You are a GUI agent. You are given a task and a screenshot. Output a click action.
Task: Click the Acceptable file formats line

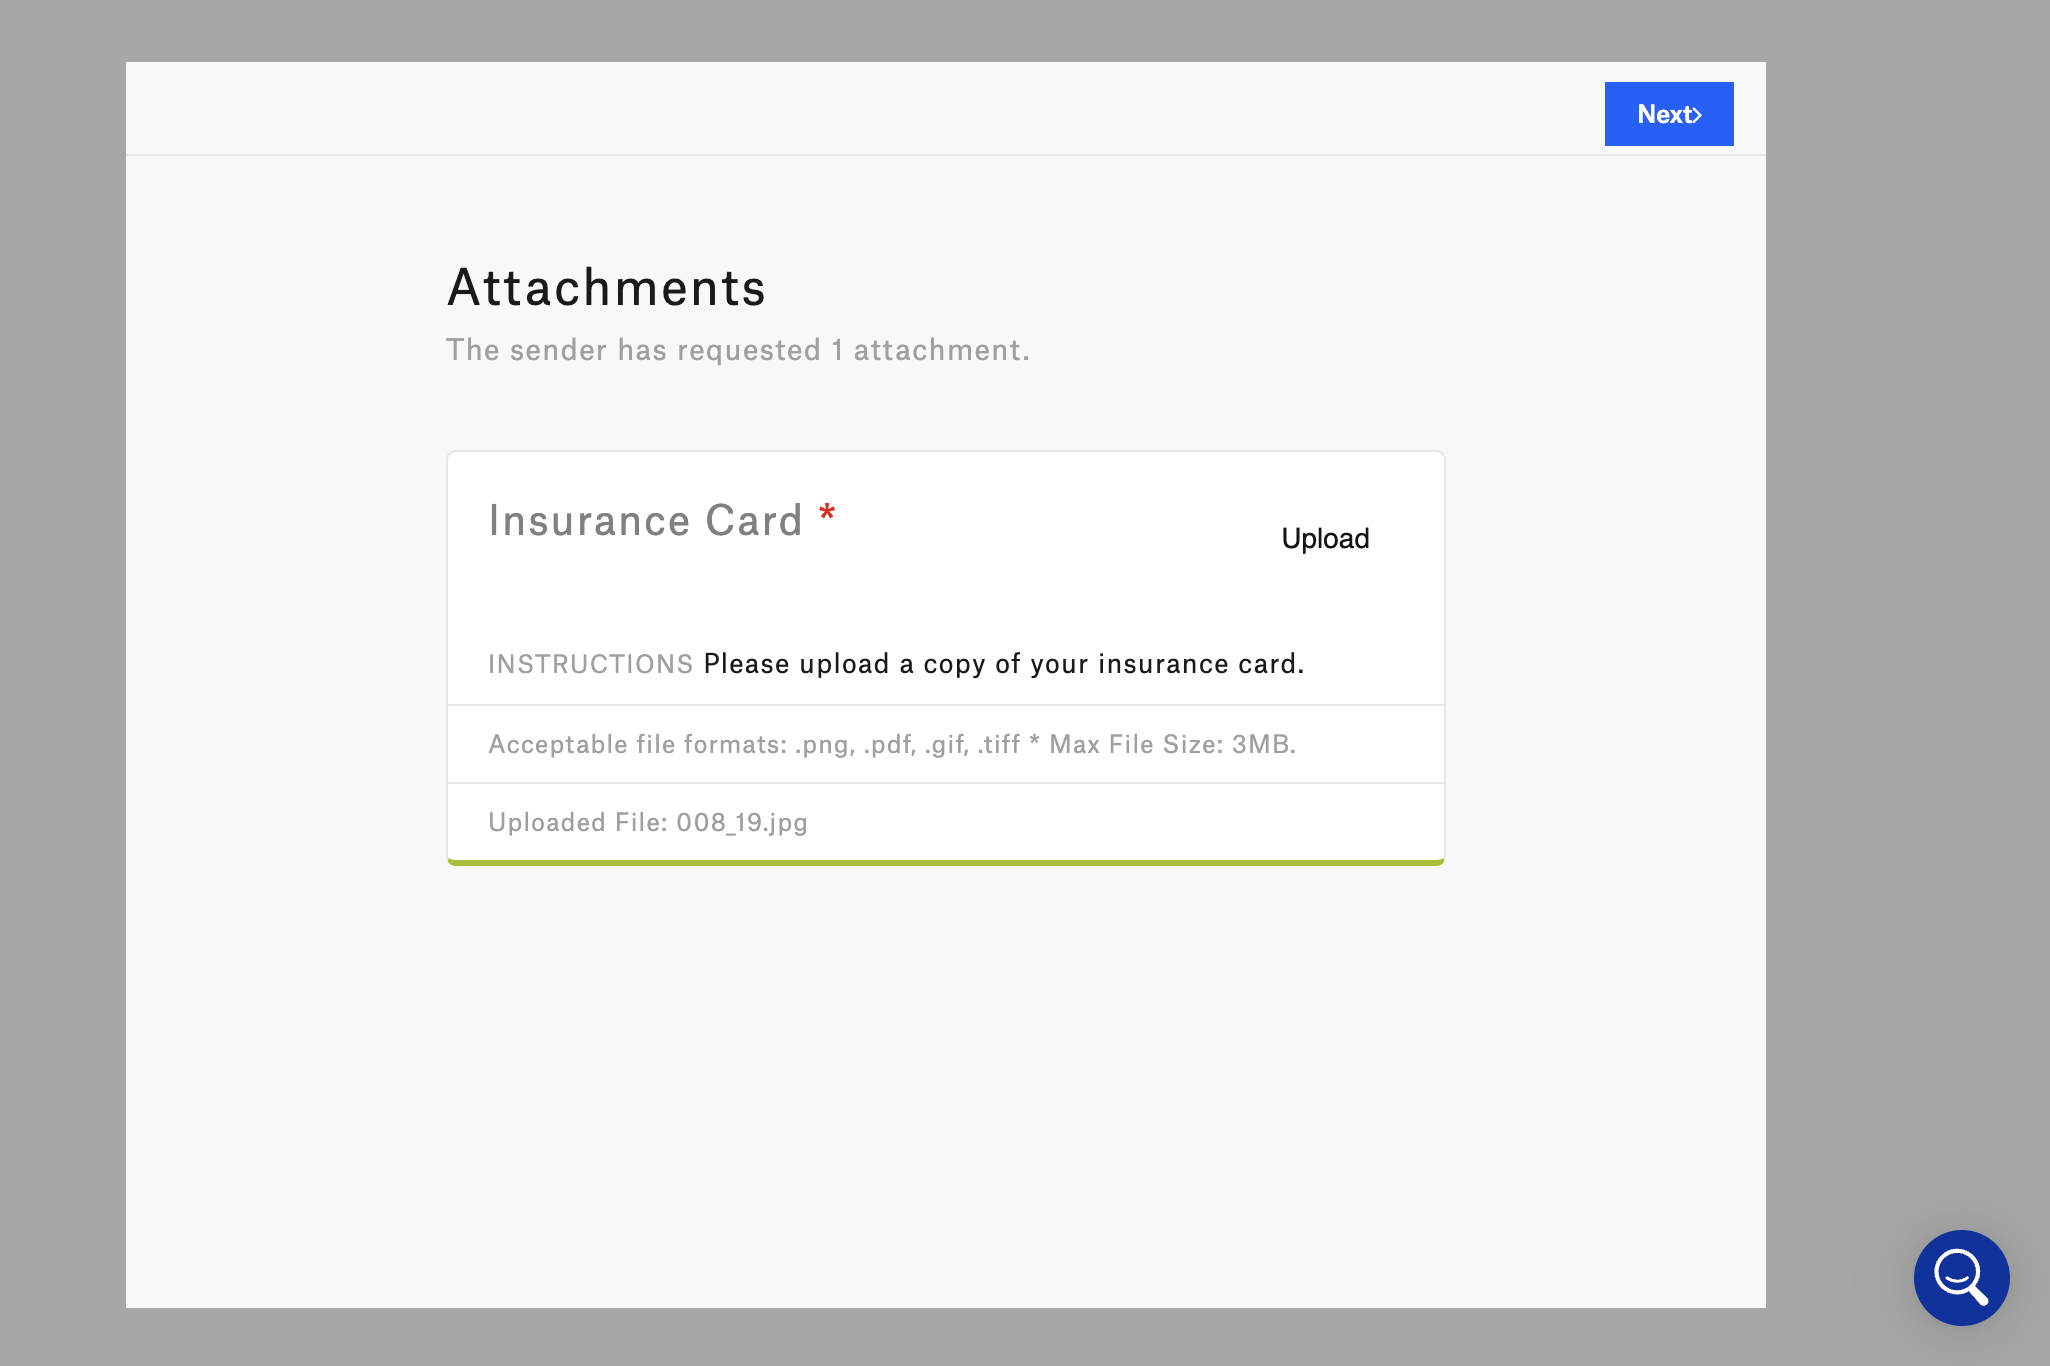(x=892, y=744)
